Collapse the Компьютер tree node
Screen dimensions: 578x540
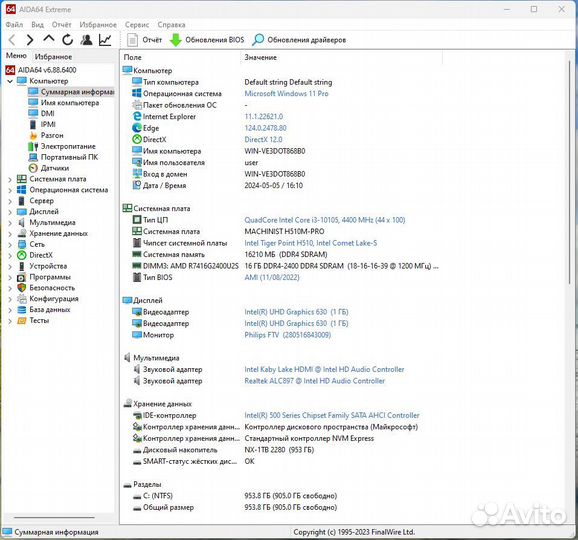click(10, 81)
